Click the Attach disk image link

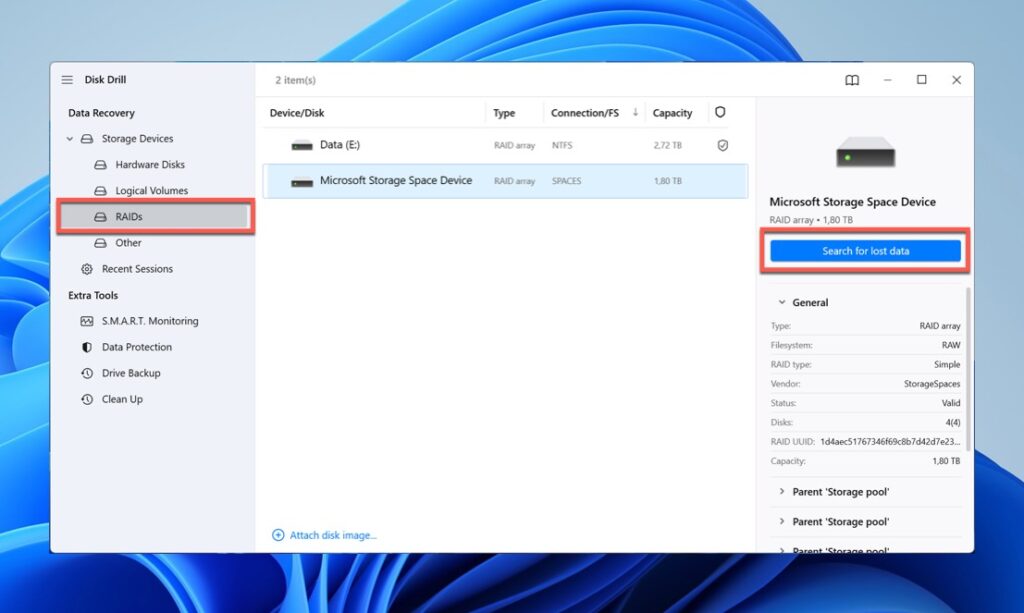pos(324,535)
